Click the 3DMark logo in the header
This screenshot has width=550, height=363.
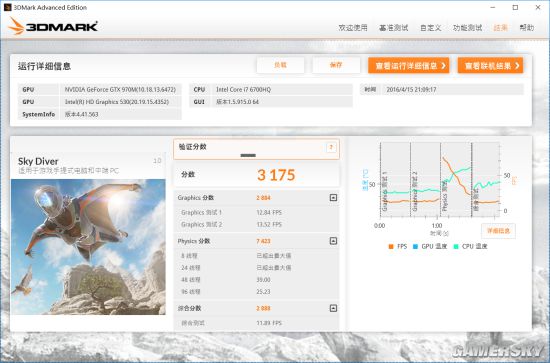(53, 26)
